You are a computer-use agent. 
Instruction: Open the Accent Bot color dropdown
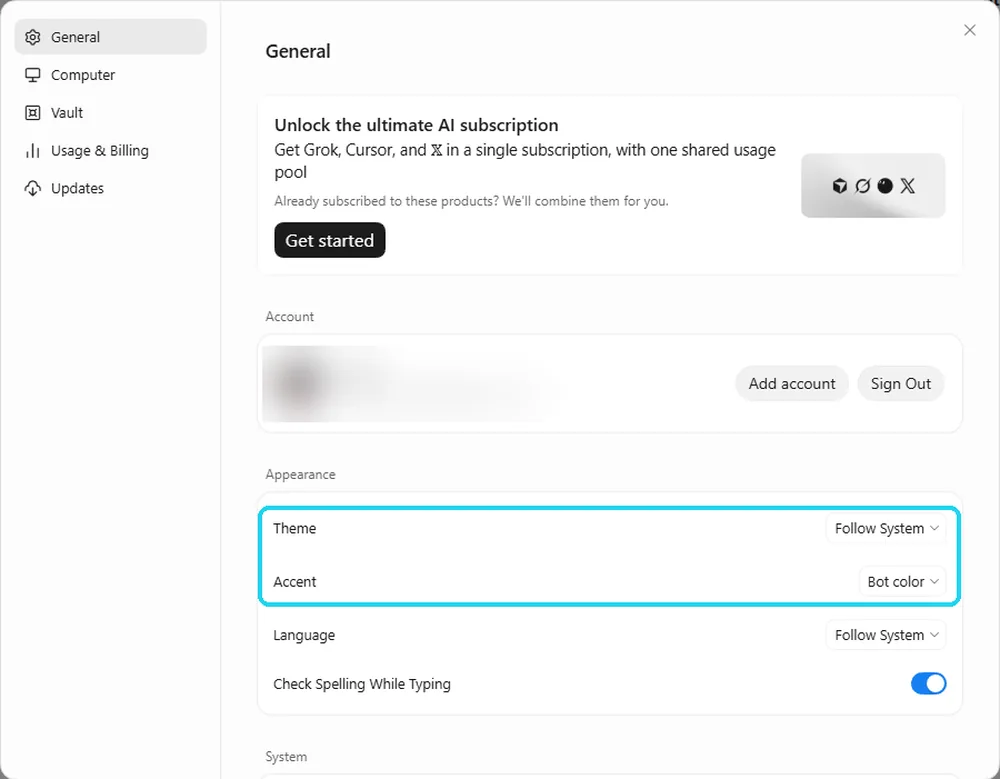click(x=902, y=582)
